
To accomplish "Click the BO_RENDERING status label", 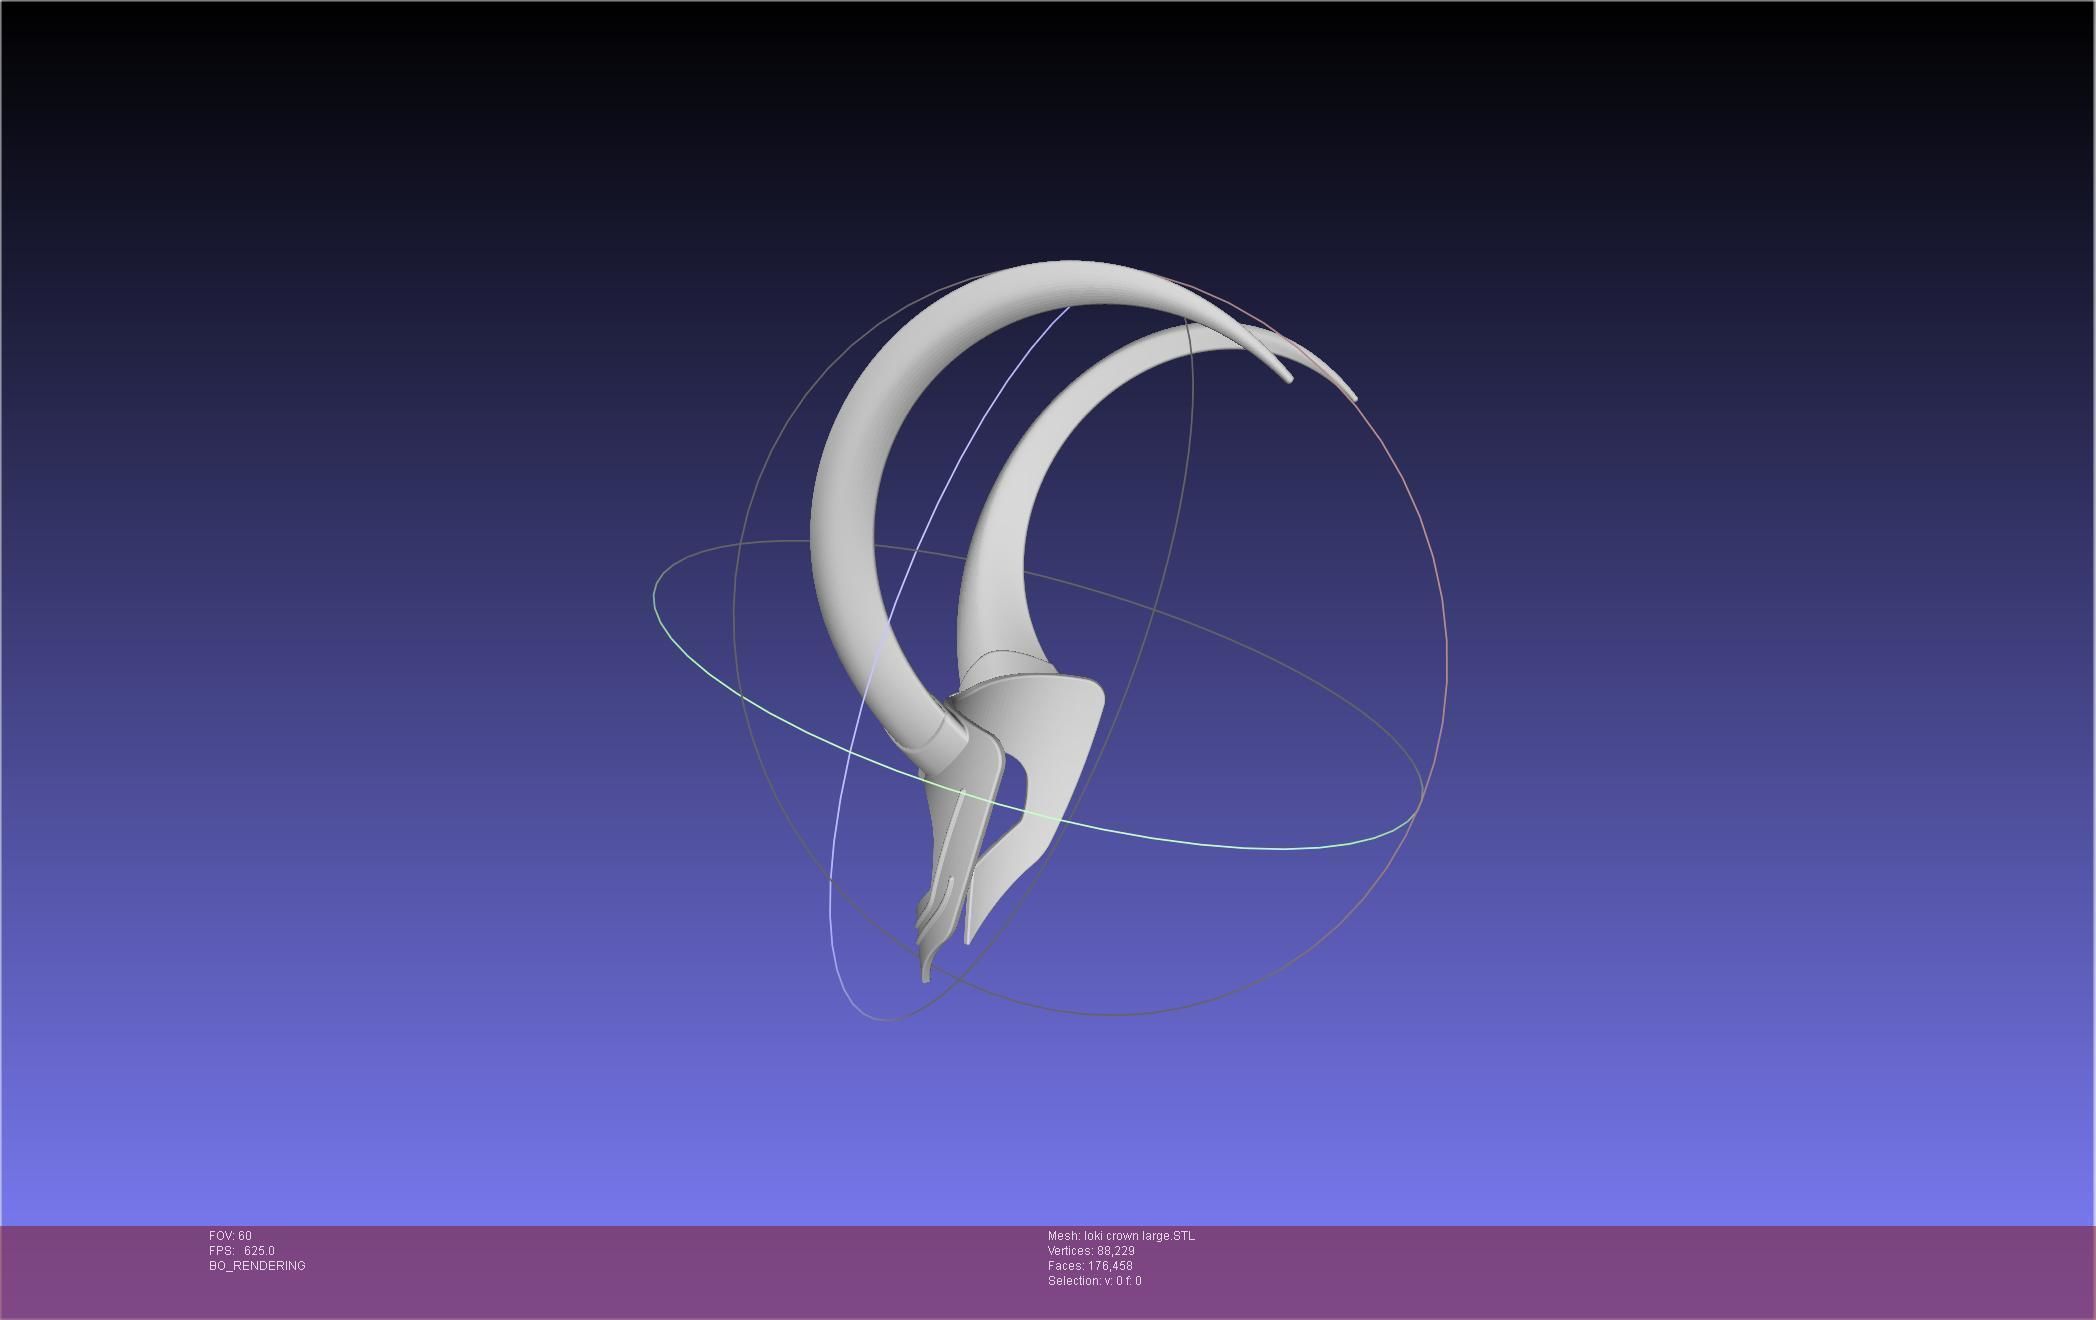I will point(257,1266).
